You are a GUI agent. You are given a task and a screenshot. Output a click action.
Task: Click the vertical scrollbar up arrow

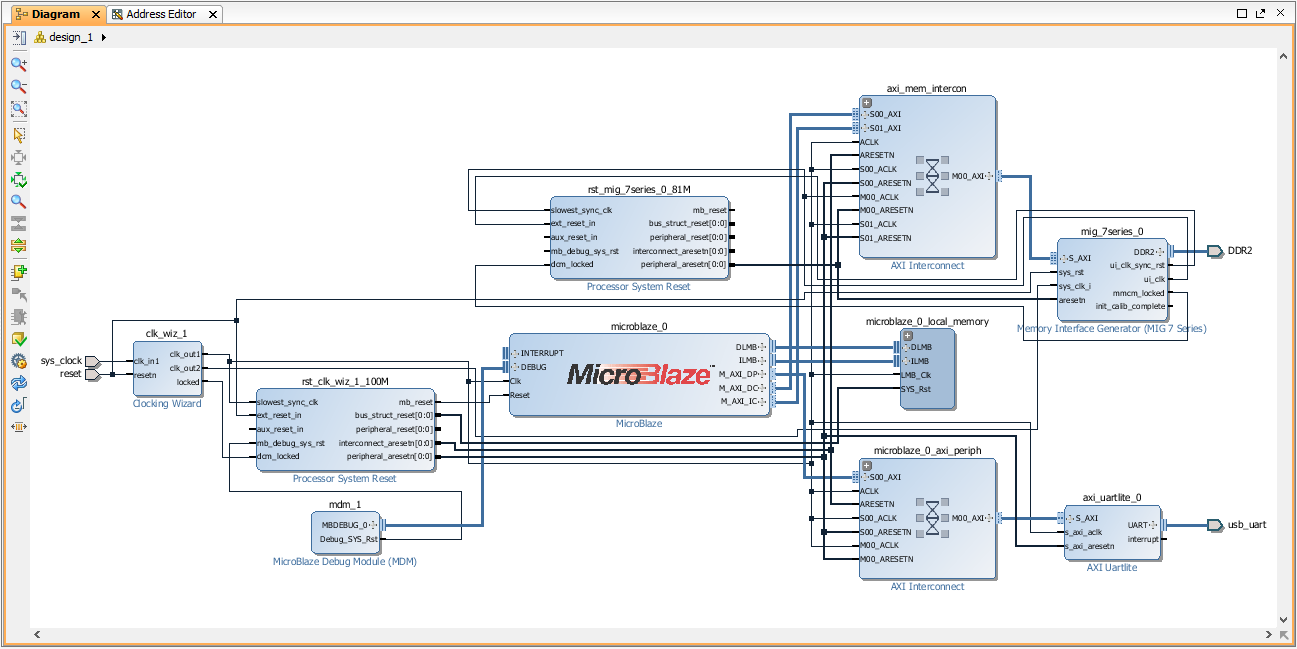[1284, 59]
